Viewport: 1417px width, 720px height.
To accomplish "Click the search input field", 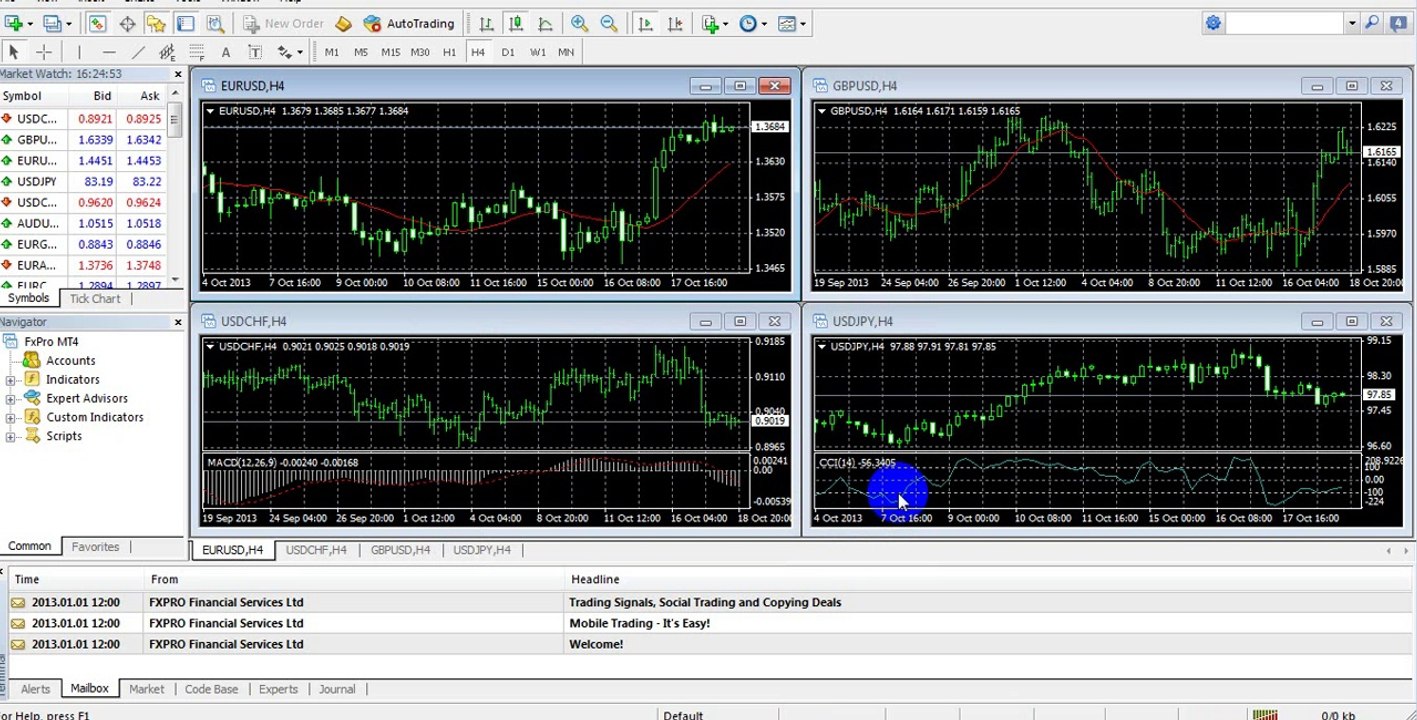I will [x=1285, y=23].
